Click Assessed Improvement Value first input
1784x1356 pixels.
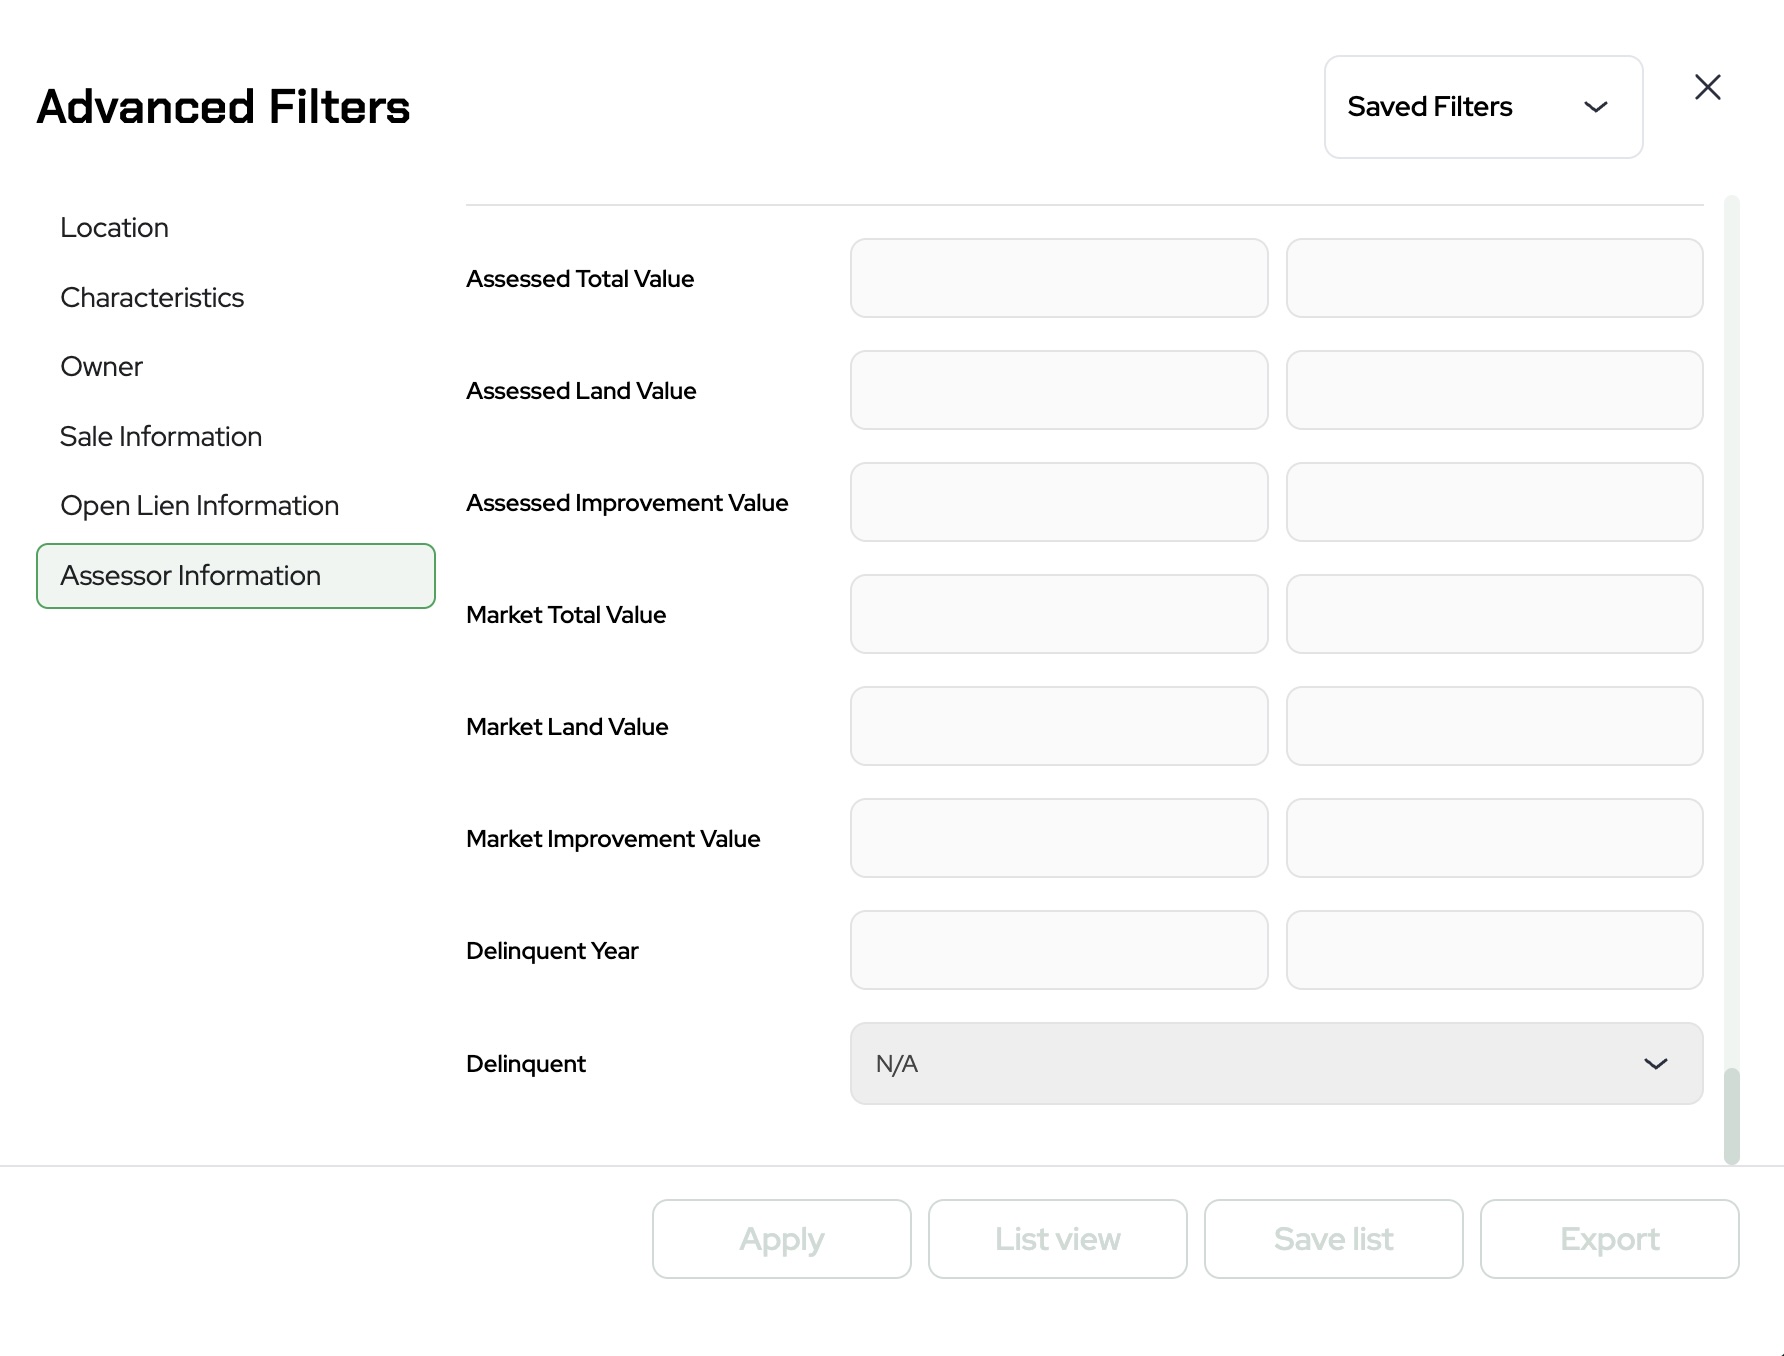(1059, 502)
